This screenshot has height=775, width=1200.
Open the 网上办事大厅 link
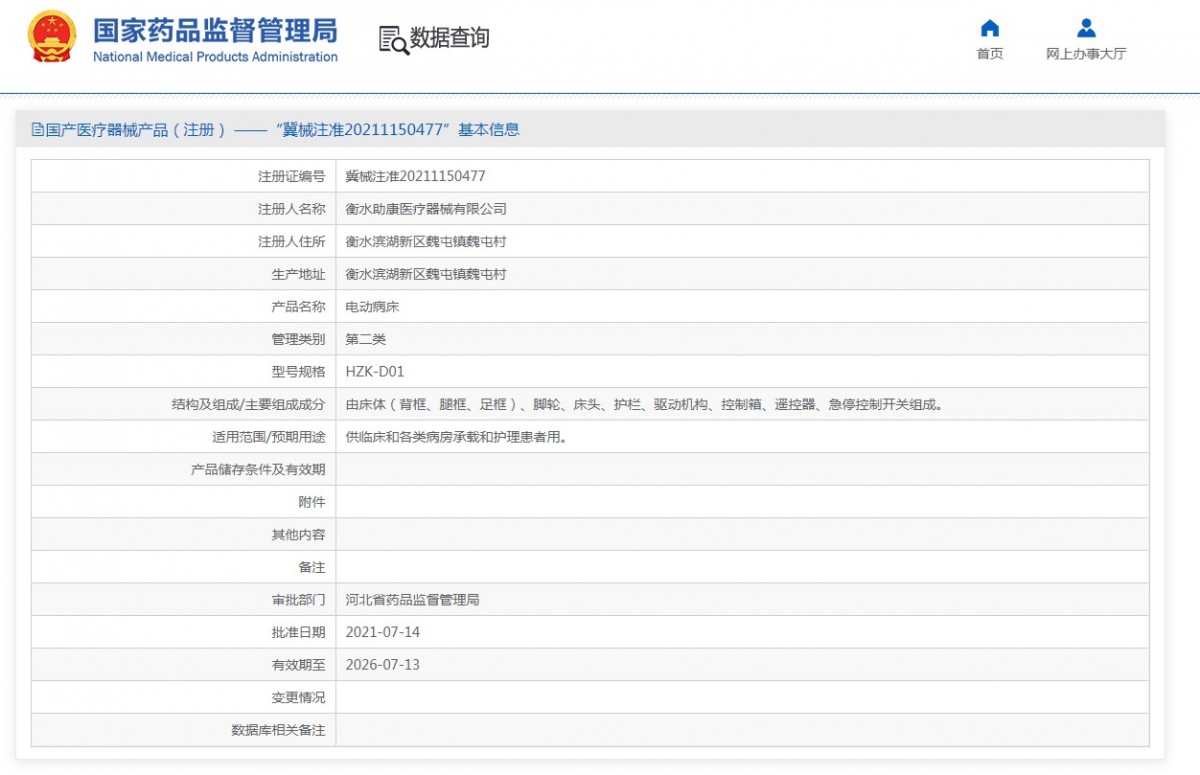(1086, 54)
